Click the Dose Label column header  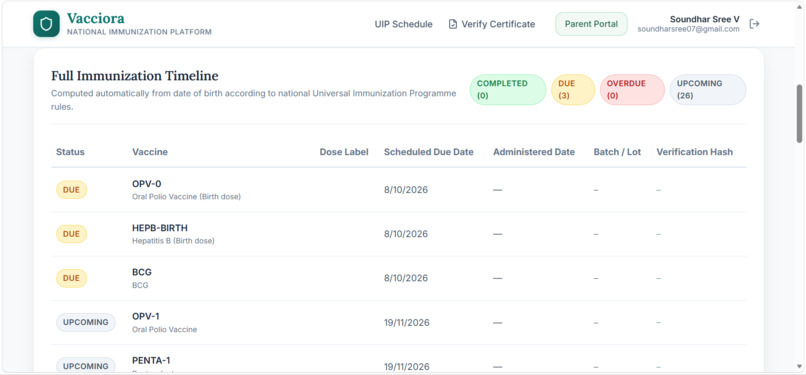[344, 152]
